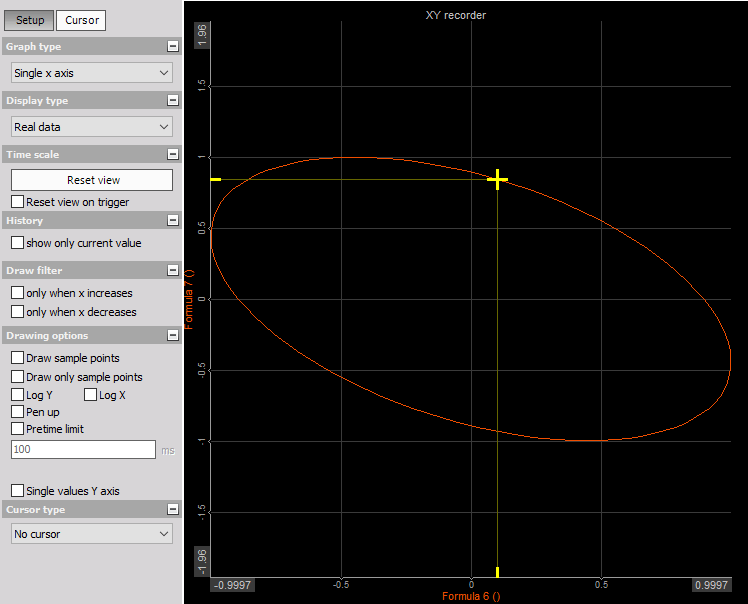Click the XY recorder title
Screen dimensions: 748x604
(x=456, y=15)
